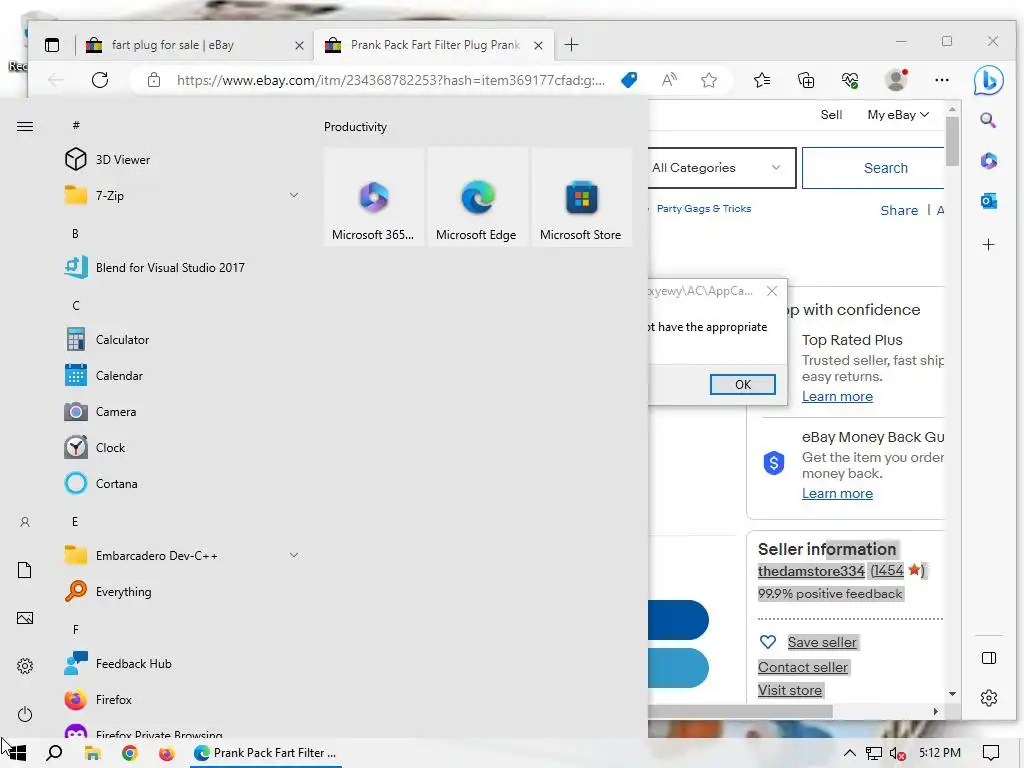The height and width of the screenshot is (768, 1024).
Task: Launch the Camera app
Action: pyautogui.click(x=183, y=411)
